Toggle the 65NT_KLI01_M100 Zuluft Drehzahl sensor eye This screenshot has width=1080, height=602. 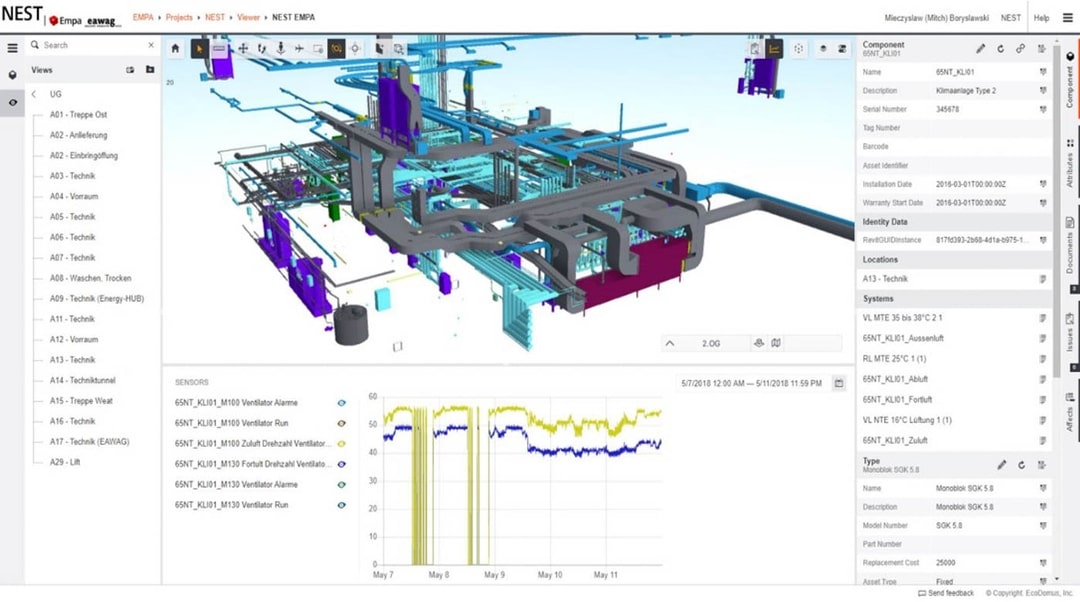coord(341,443)
